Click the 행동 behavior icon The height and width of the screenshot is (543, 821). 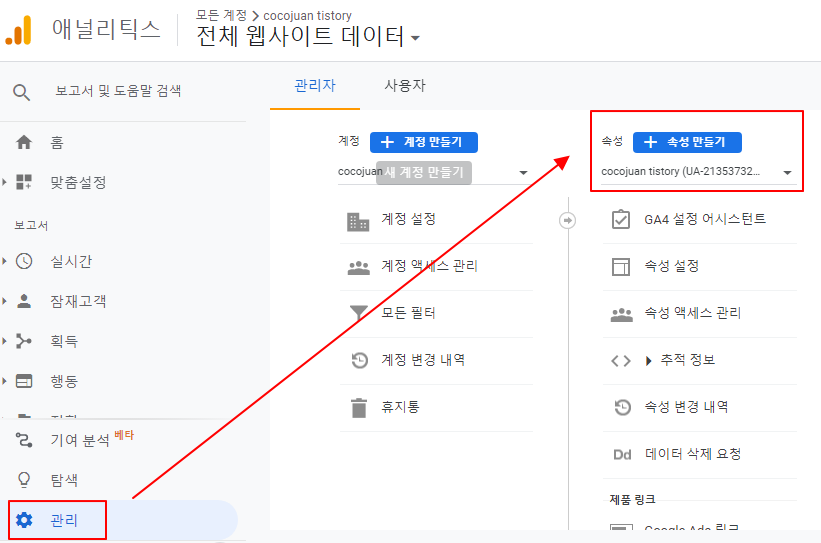point(24,381)
